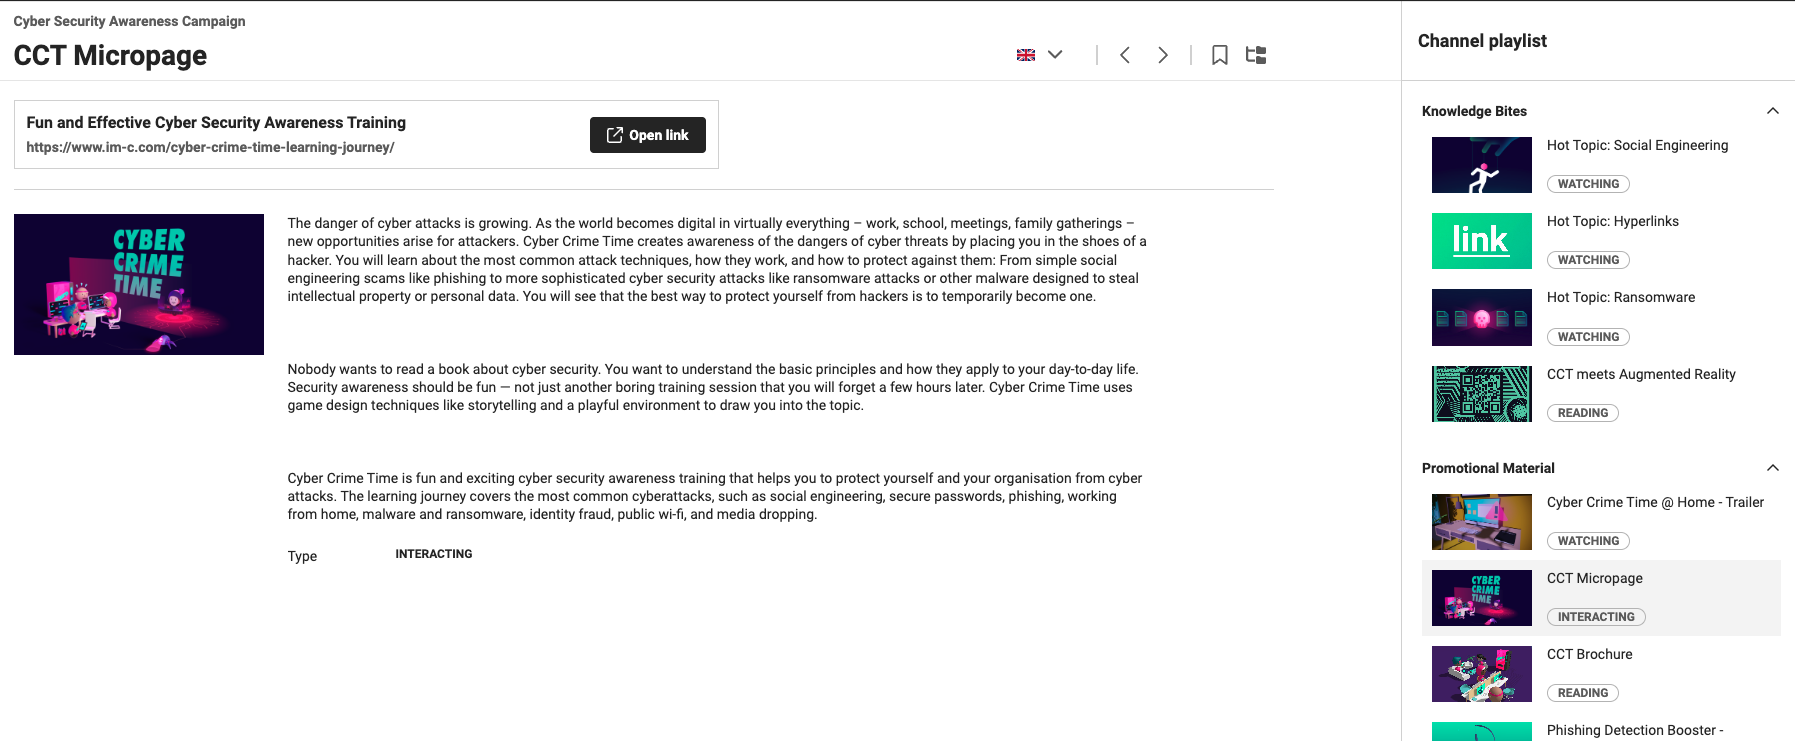Select Hot Topic: Ransomware playlist item

1620,298
